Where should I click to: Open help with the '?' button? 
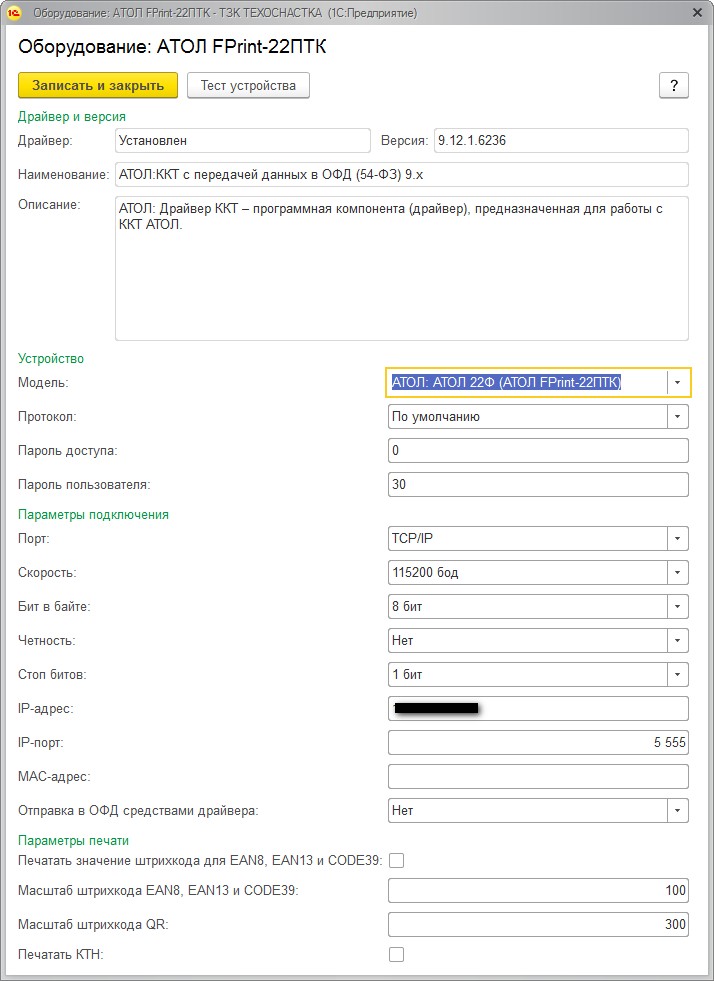point(674,86)
